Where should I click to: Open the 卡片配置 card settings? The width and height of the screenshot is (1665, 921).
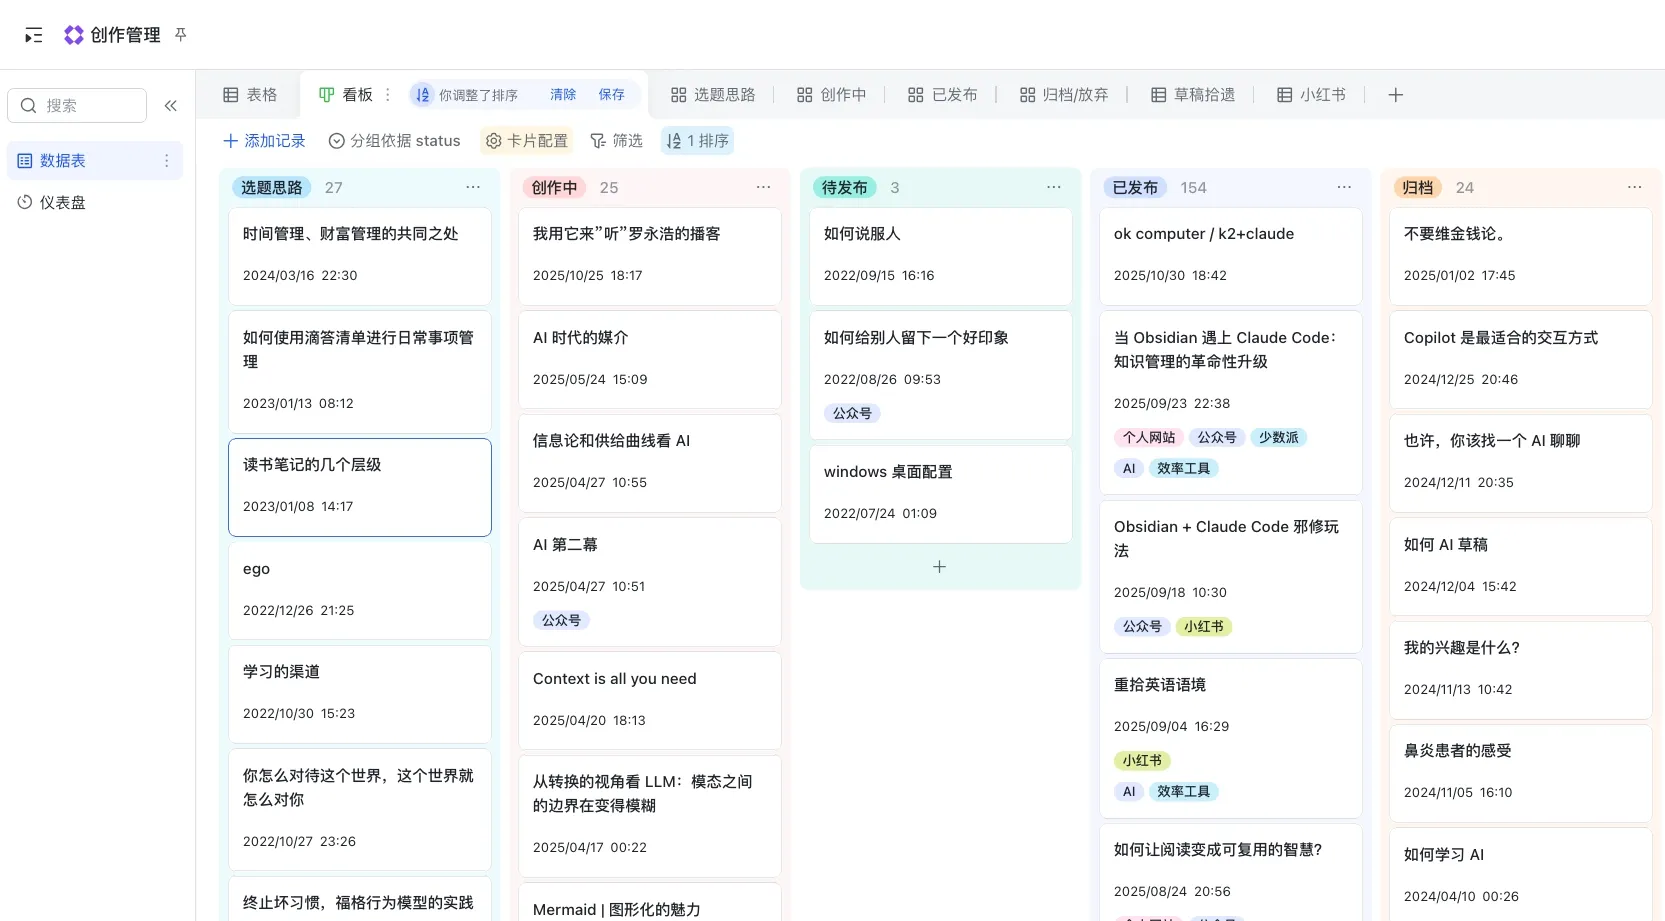pyautogui.click(x=527, y=141)
